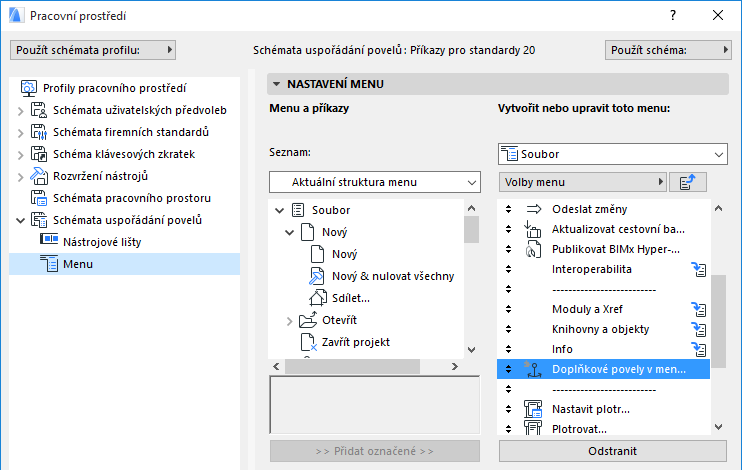The image size is (742, 470).
Task: Select the Moduly a Xref menu entry
Action: tap(585, 309)
